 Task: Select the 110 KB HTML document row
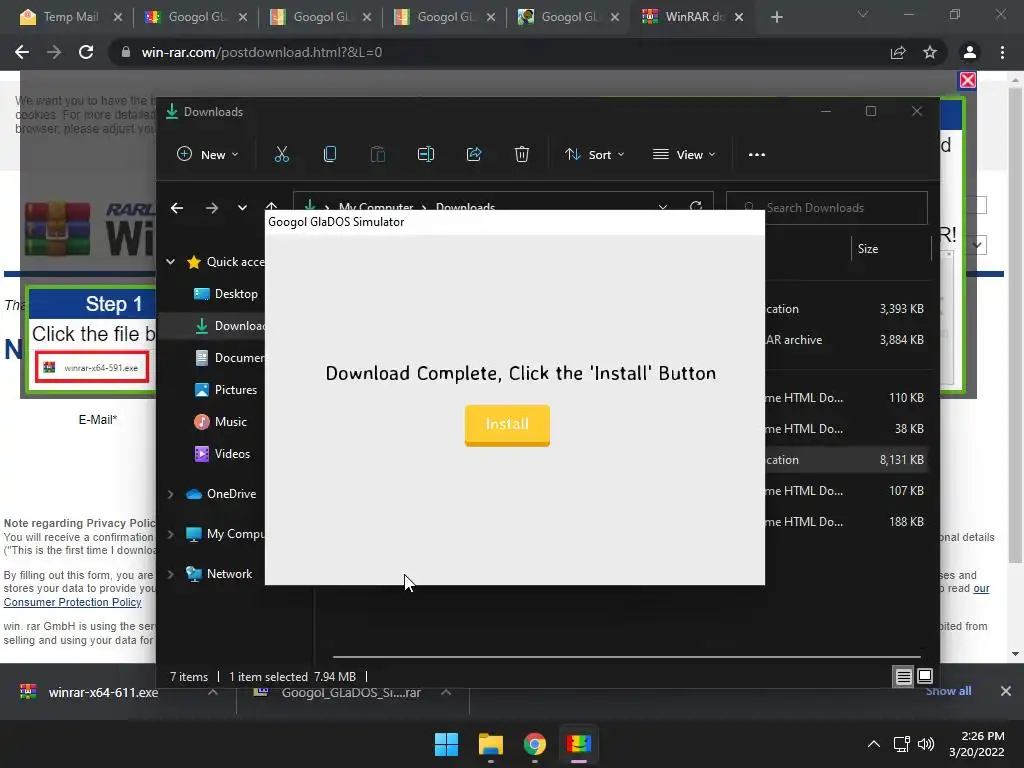[846, 398]
